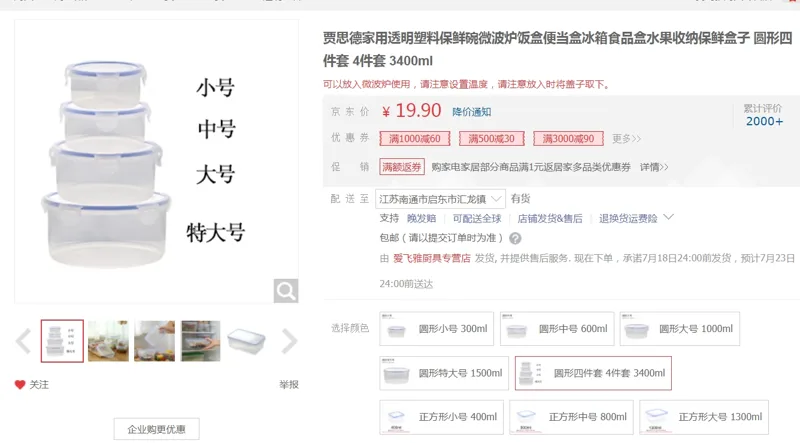
Task: Open the 2000+ reviews count
Action: pos(764,121)
